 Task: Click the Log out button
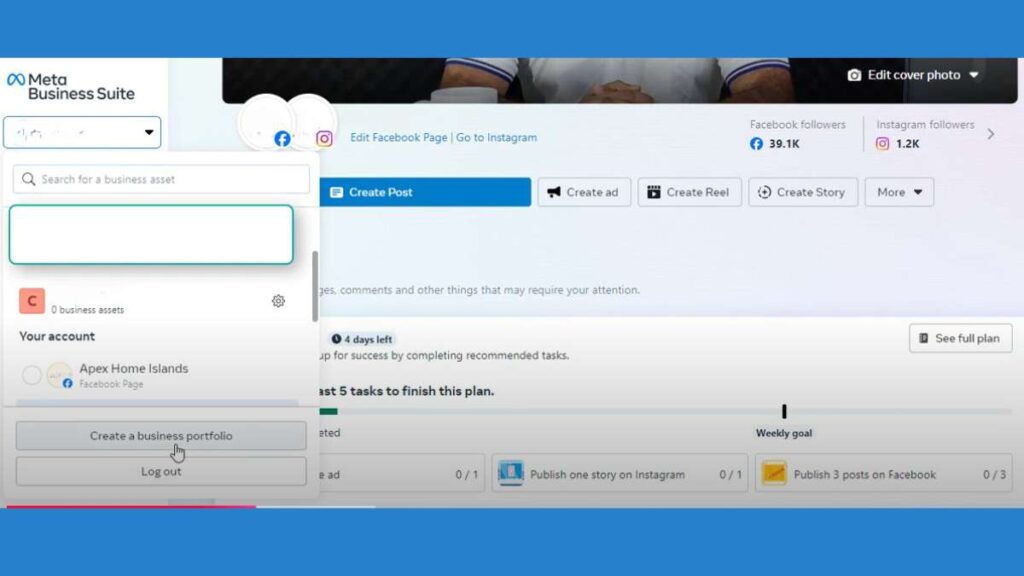coord(161,472)
